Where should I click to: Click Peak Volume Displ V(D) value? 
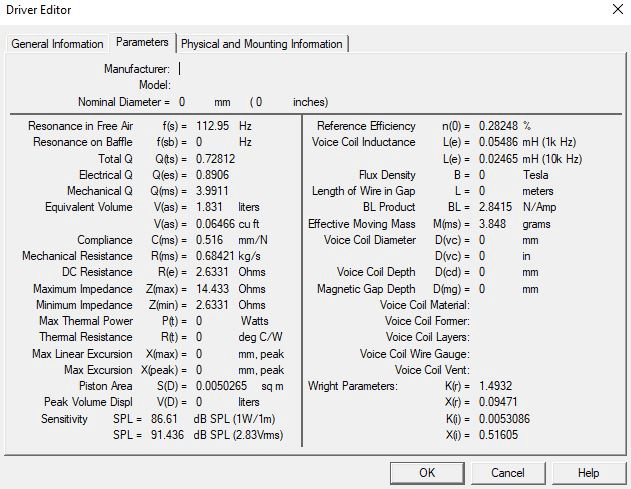[x=199, y=402]
